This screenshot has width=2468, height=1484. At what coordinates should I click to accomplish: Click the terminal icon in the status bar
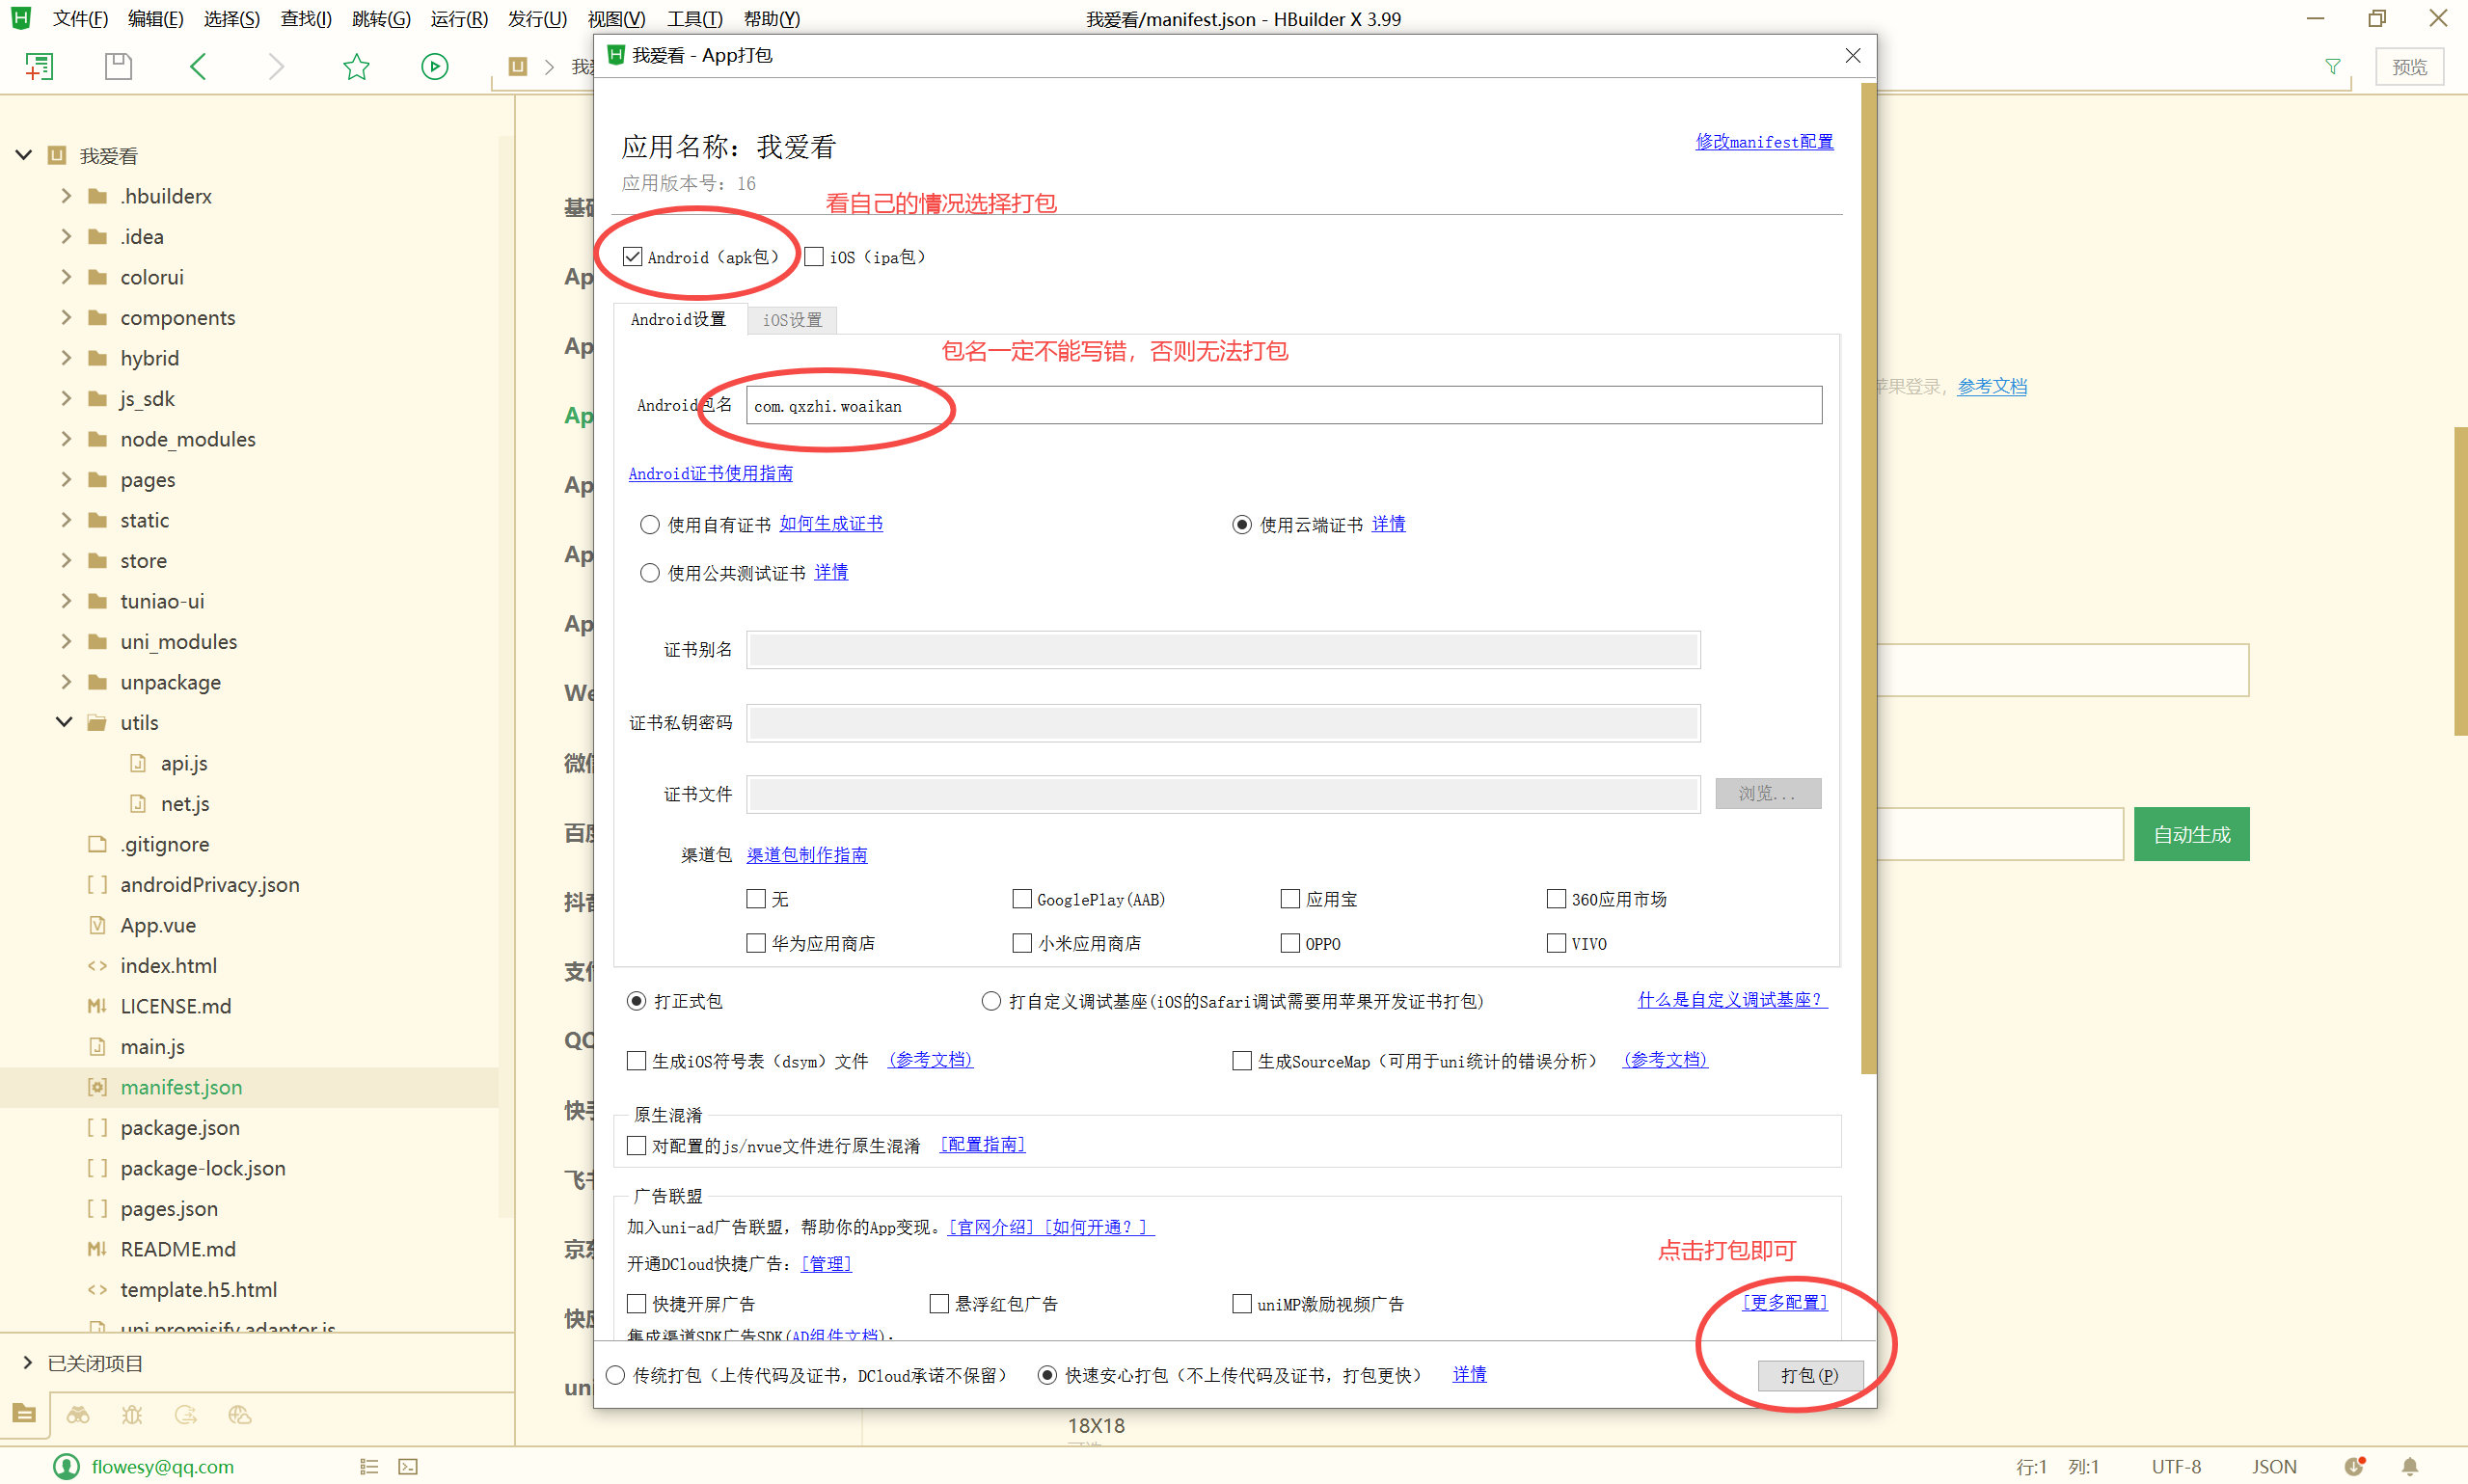408,1466
